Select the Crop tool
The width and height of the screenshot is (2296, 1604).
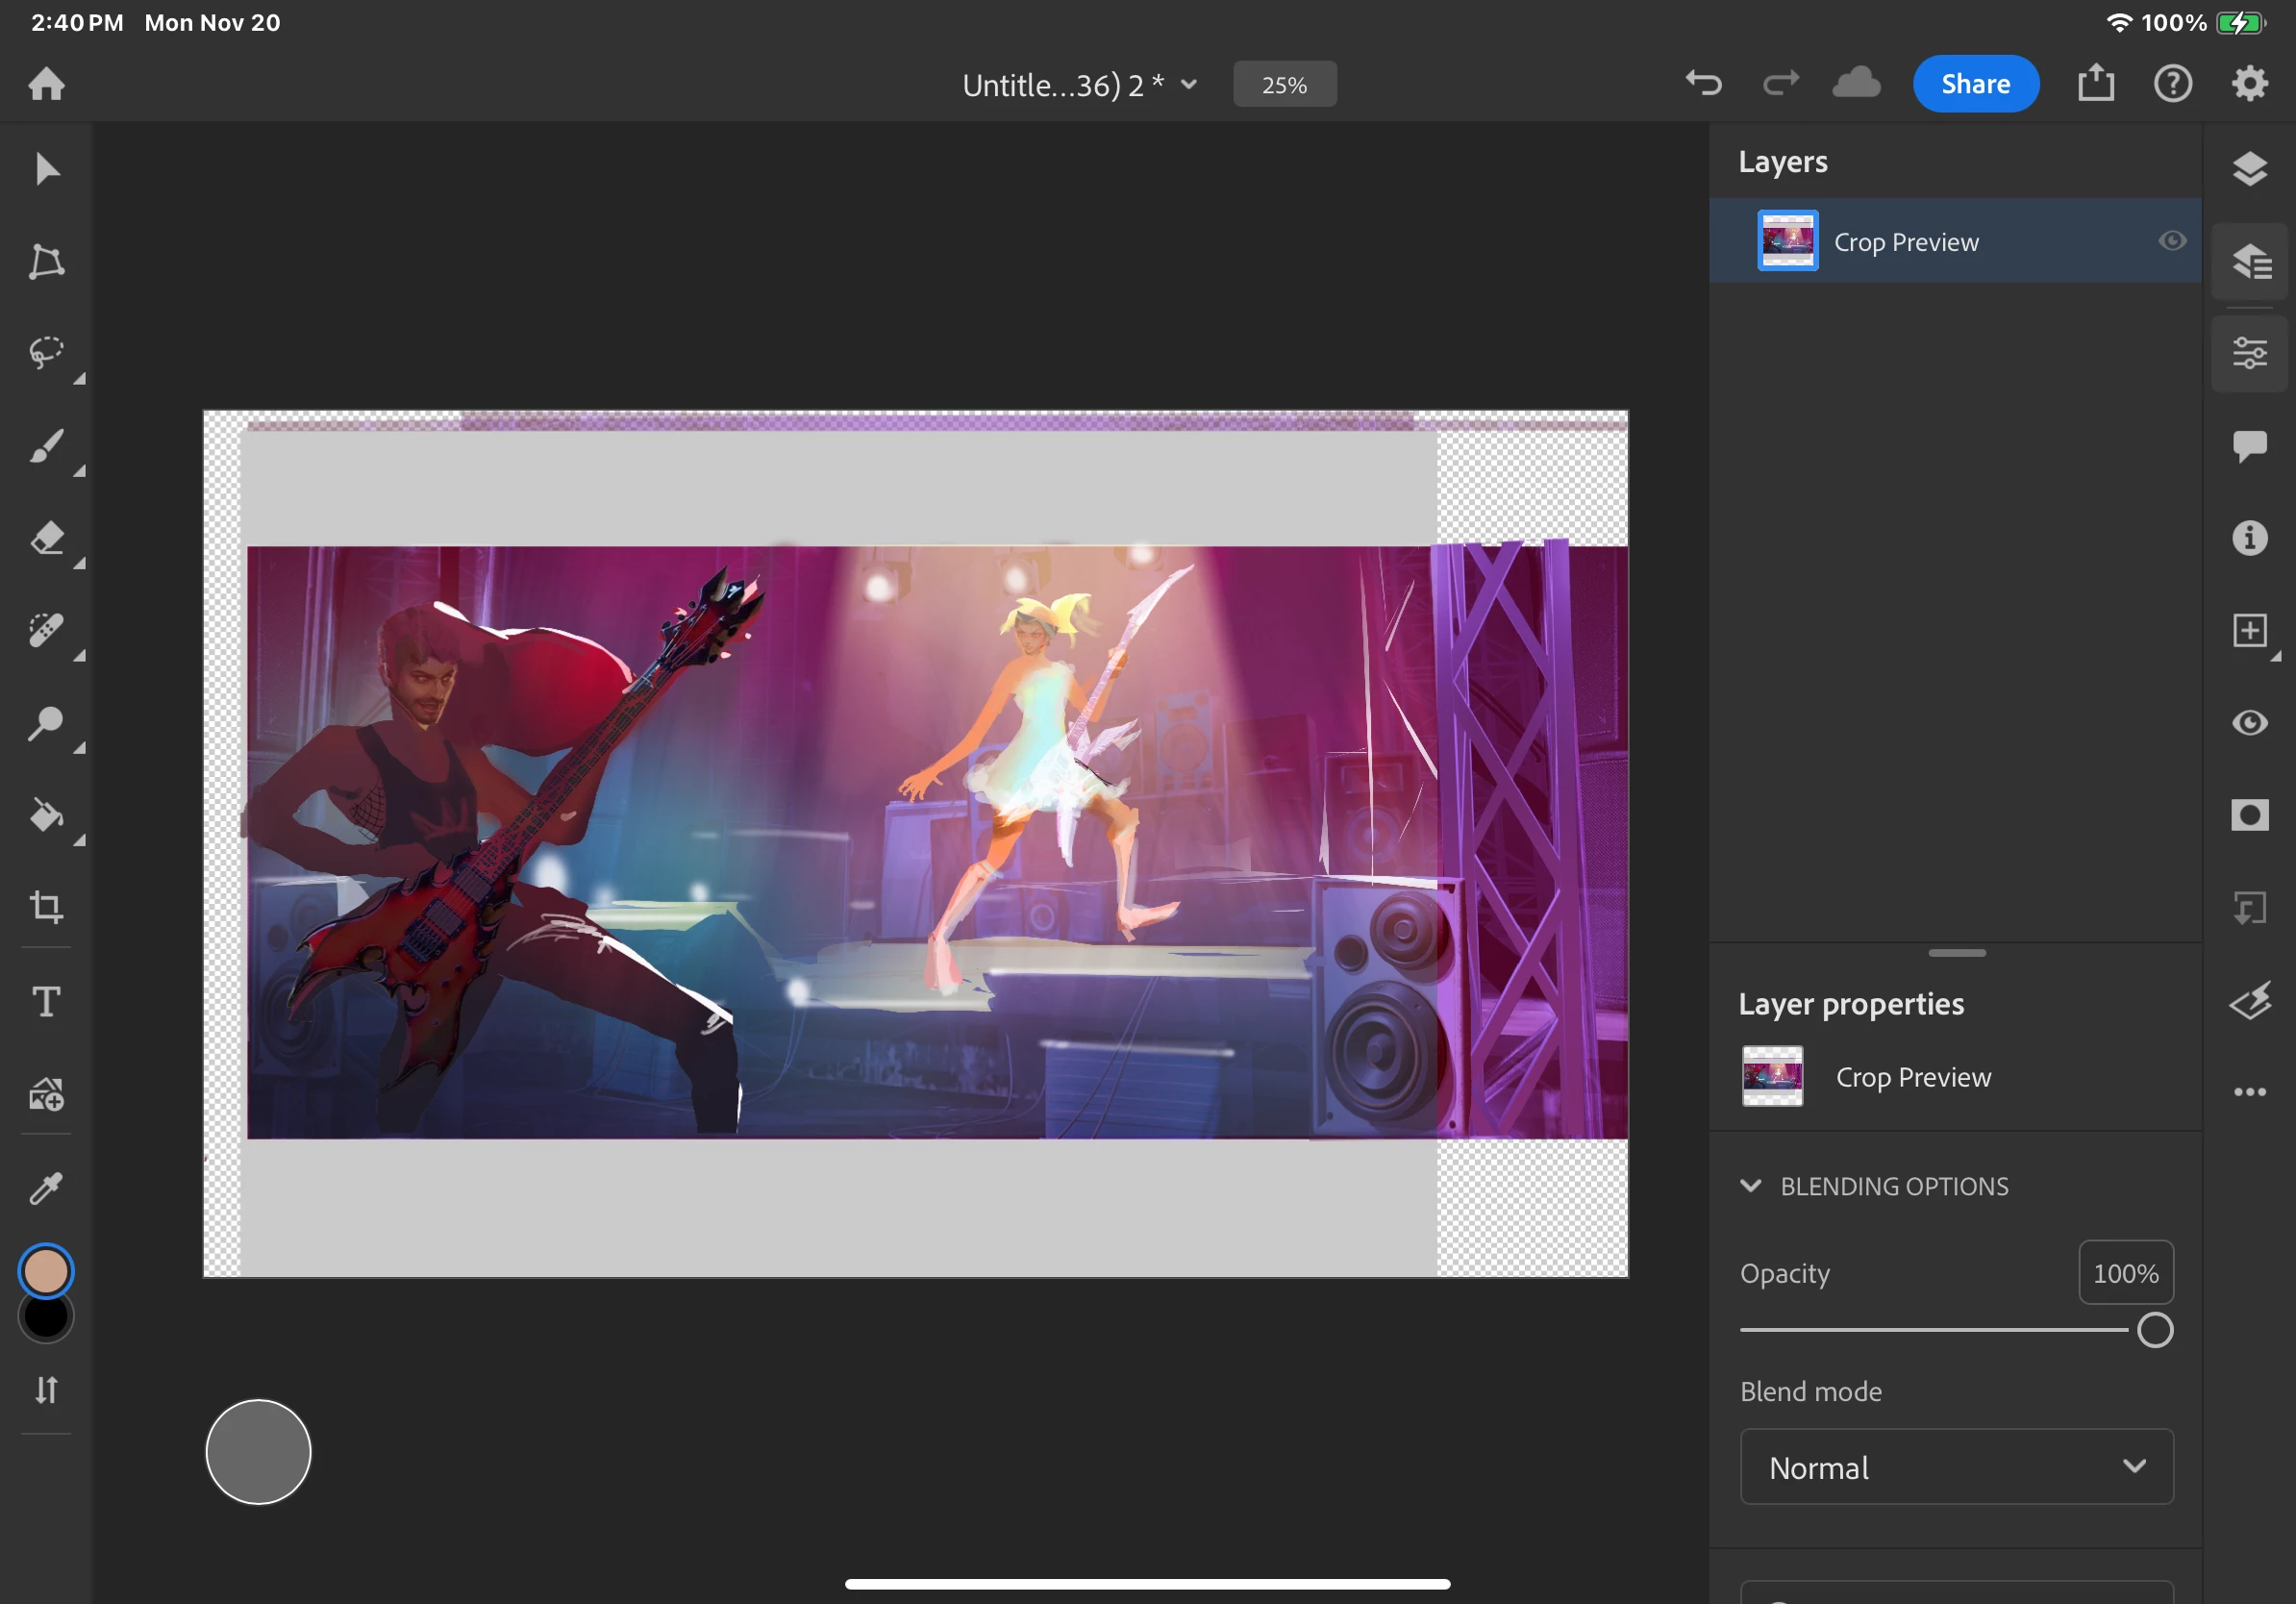46,907
